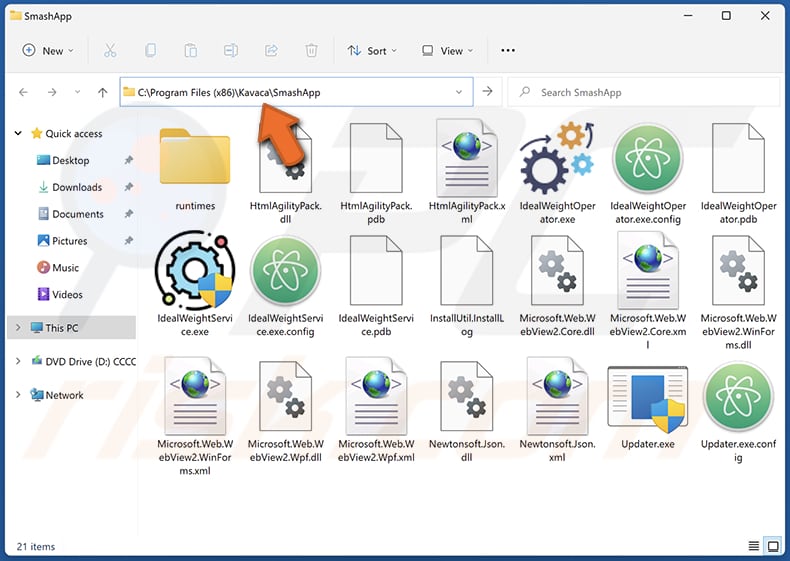Open the address bar history dropdown
The image size is (790, 561).
(x=459, y=92)
